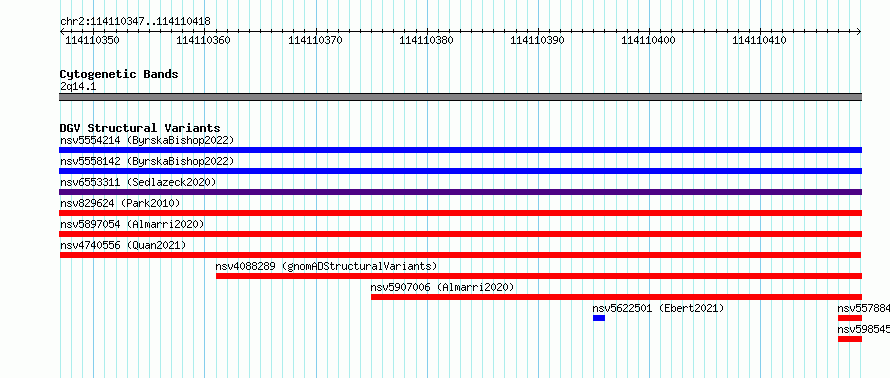Select the blue bar for nsv5558142
The image size is (890, 378).
coord(460,171)
